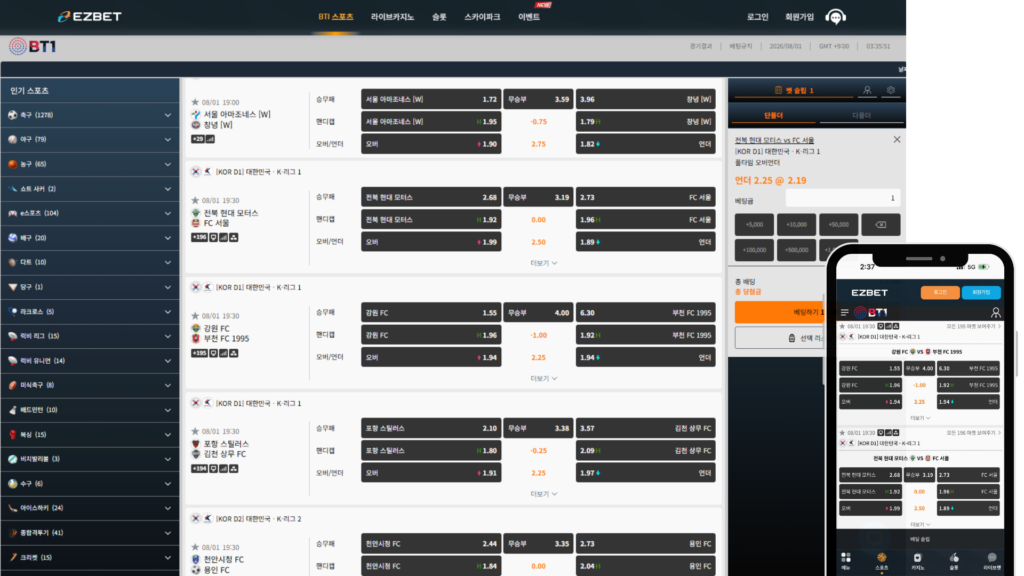
Task: Toggle the first match star in phone mockup
Action: point(842,326)
